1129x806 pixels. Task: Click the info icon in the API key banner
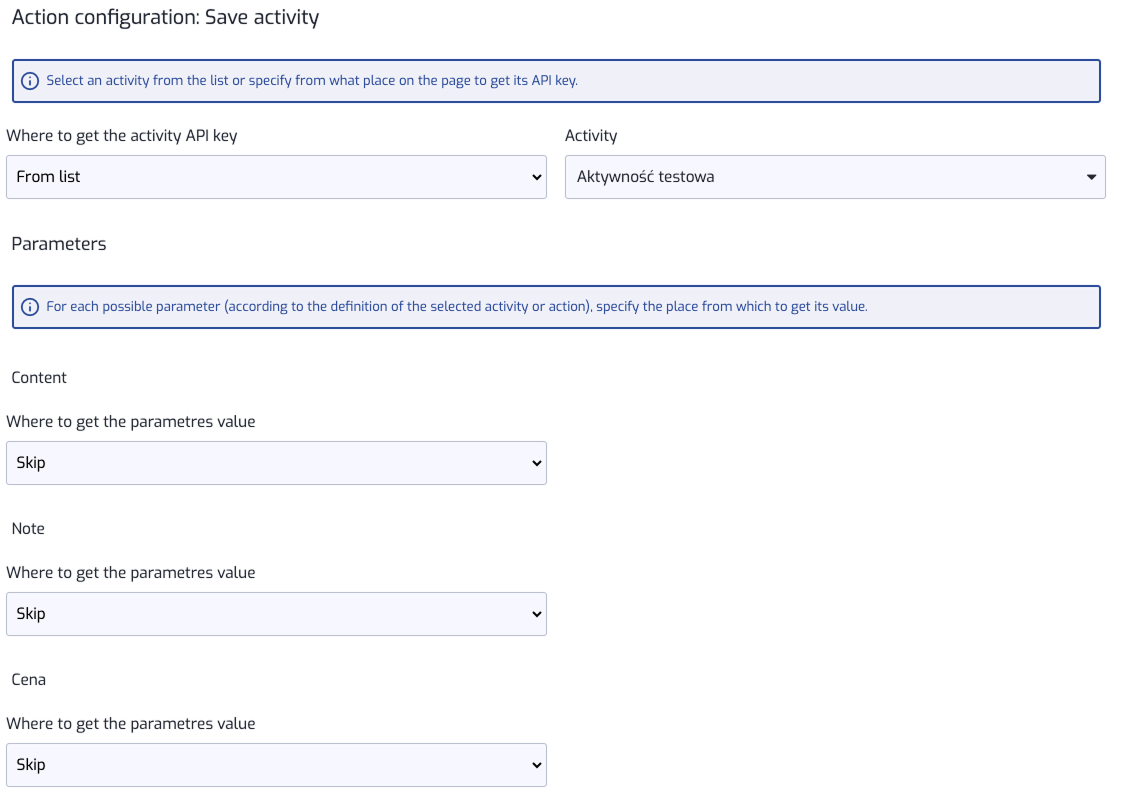coord(30,81)
